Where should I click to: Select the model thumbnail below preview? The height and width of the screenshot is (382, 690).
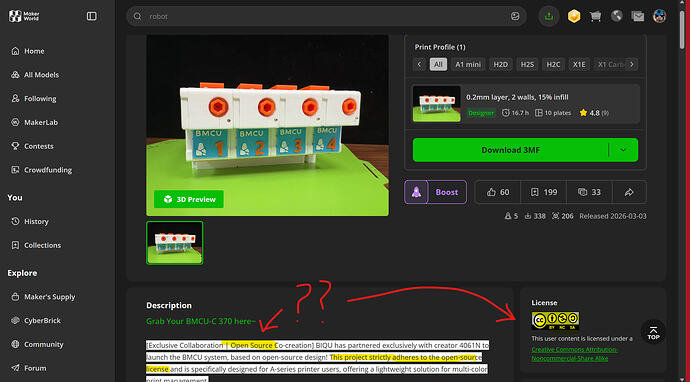click(175, 242)
